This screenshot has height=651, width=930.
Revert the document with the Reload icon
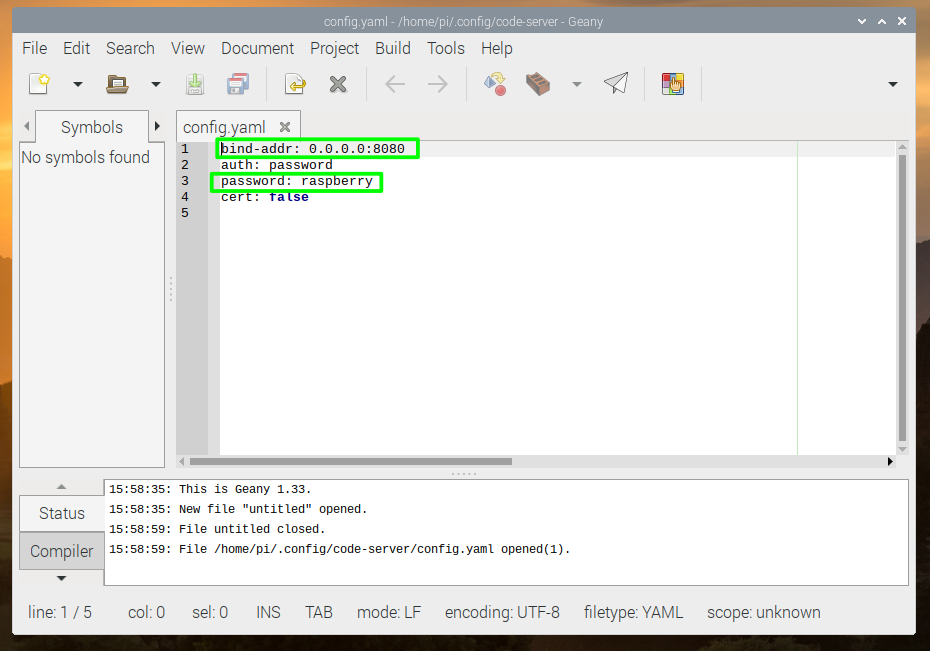coord(295,84)
